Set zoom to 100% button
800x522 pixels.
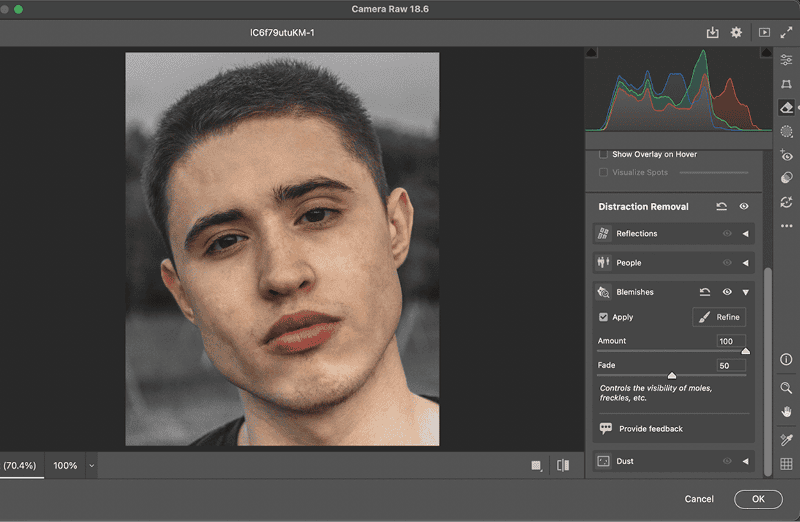tap(65, 465)
